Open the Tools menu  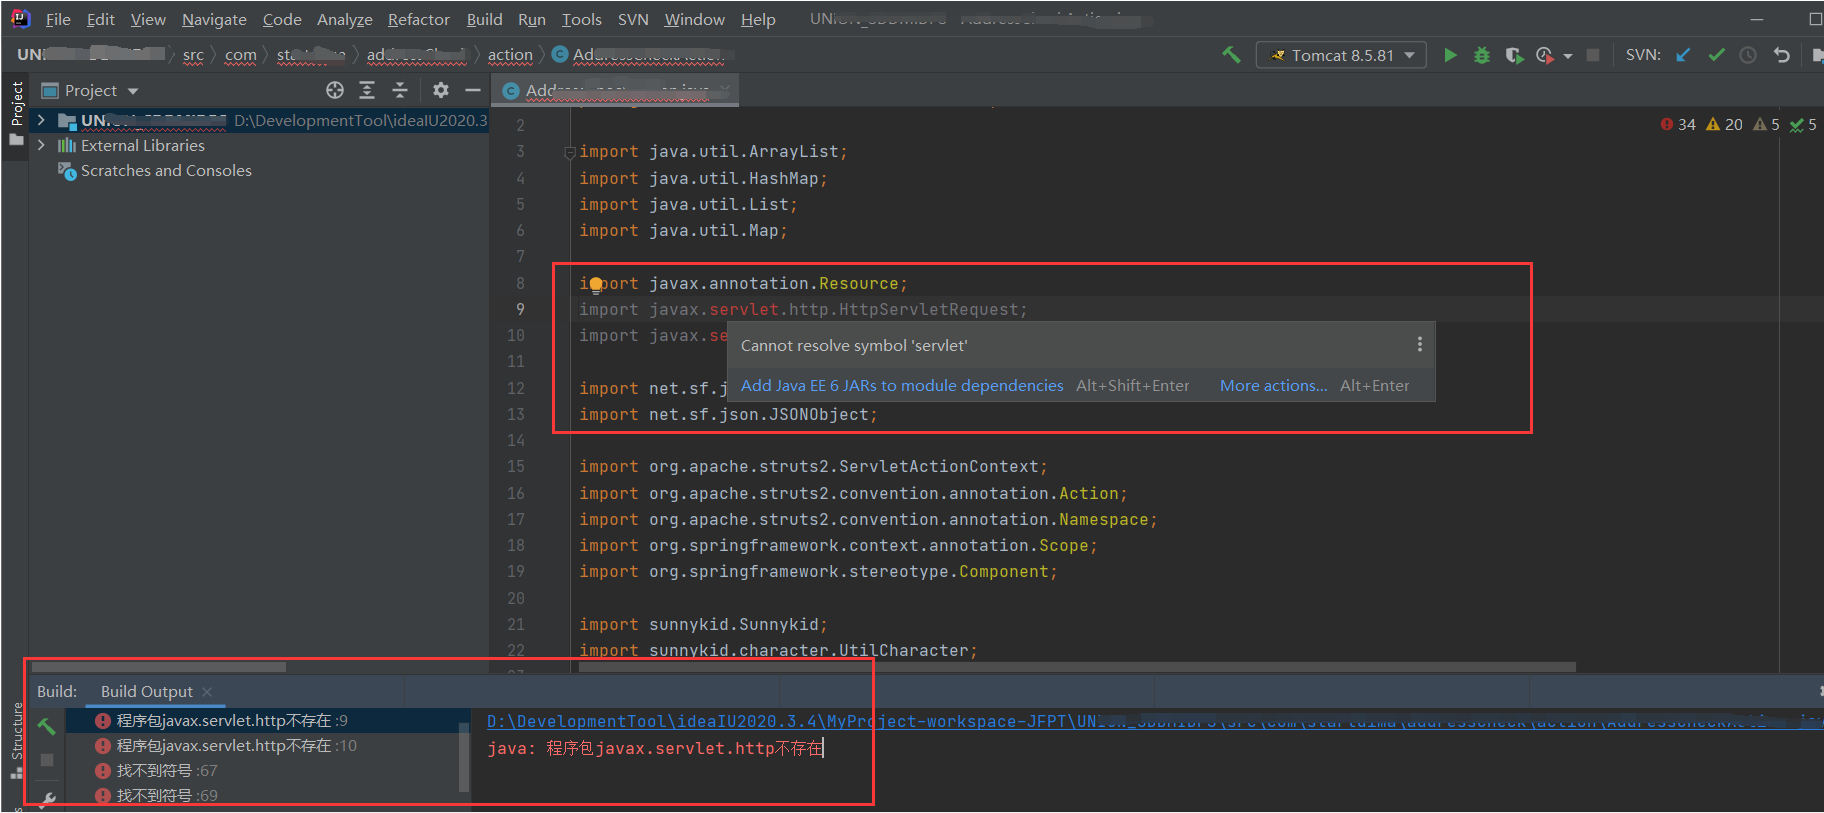581,19
